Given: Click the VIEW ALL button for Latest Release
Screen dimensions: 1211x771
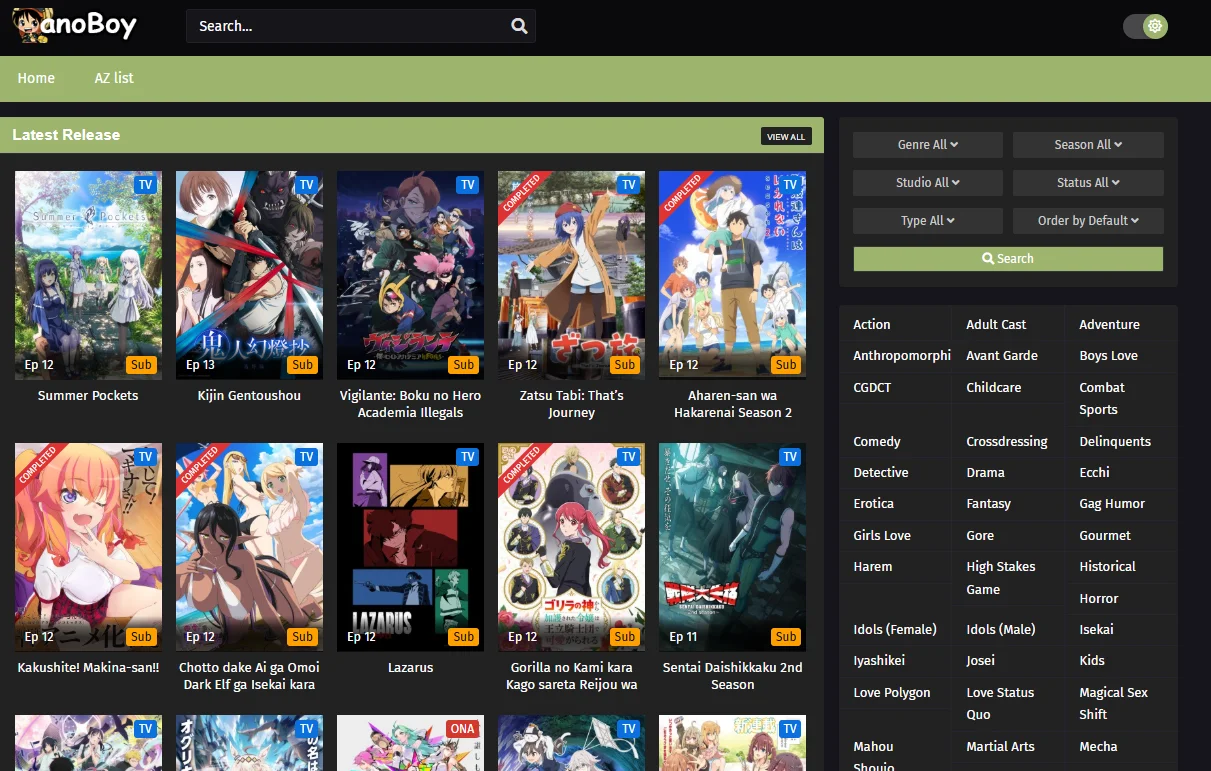Looking at the screenshot, I should 786,136.
